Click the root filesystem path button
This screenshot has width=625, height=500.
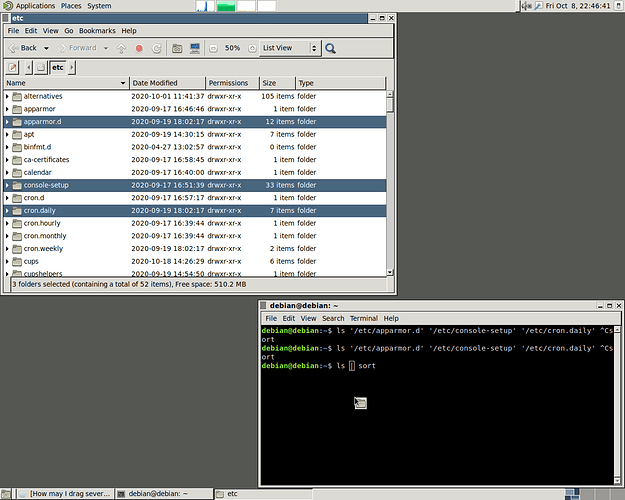41,67
